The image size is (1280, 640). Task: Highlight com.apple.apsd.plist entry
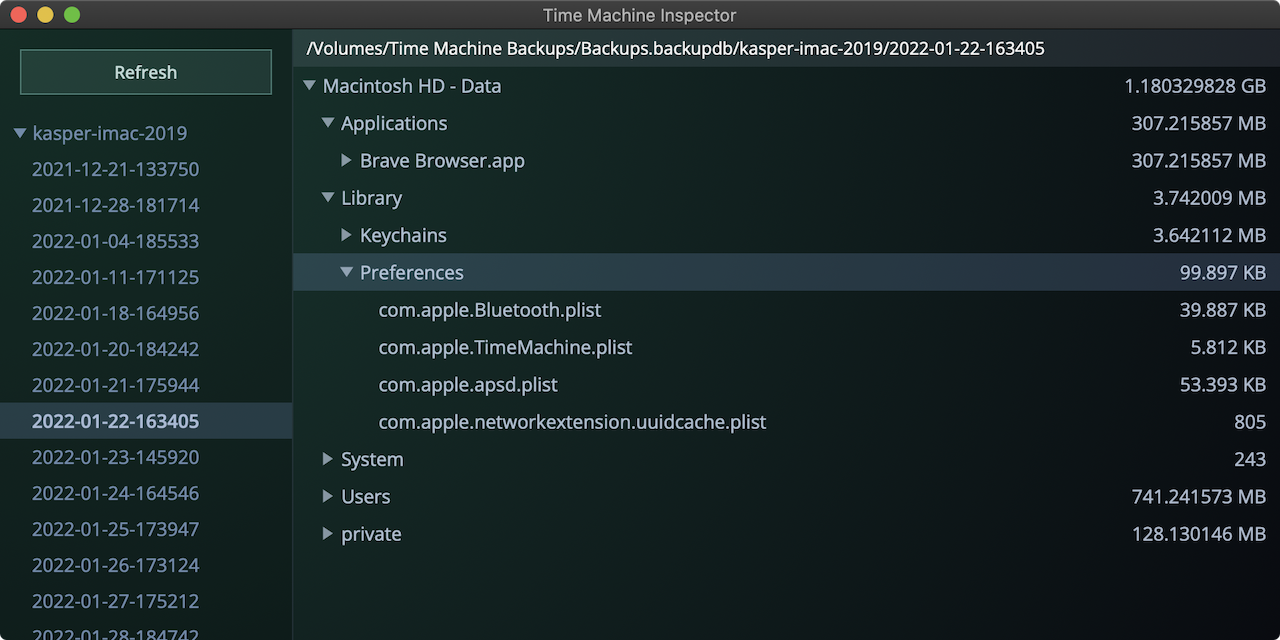tap(786, 385)
